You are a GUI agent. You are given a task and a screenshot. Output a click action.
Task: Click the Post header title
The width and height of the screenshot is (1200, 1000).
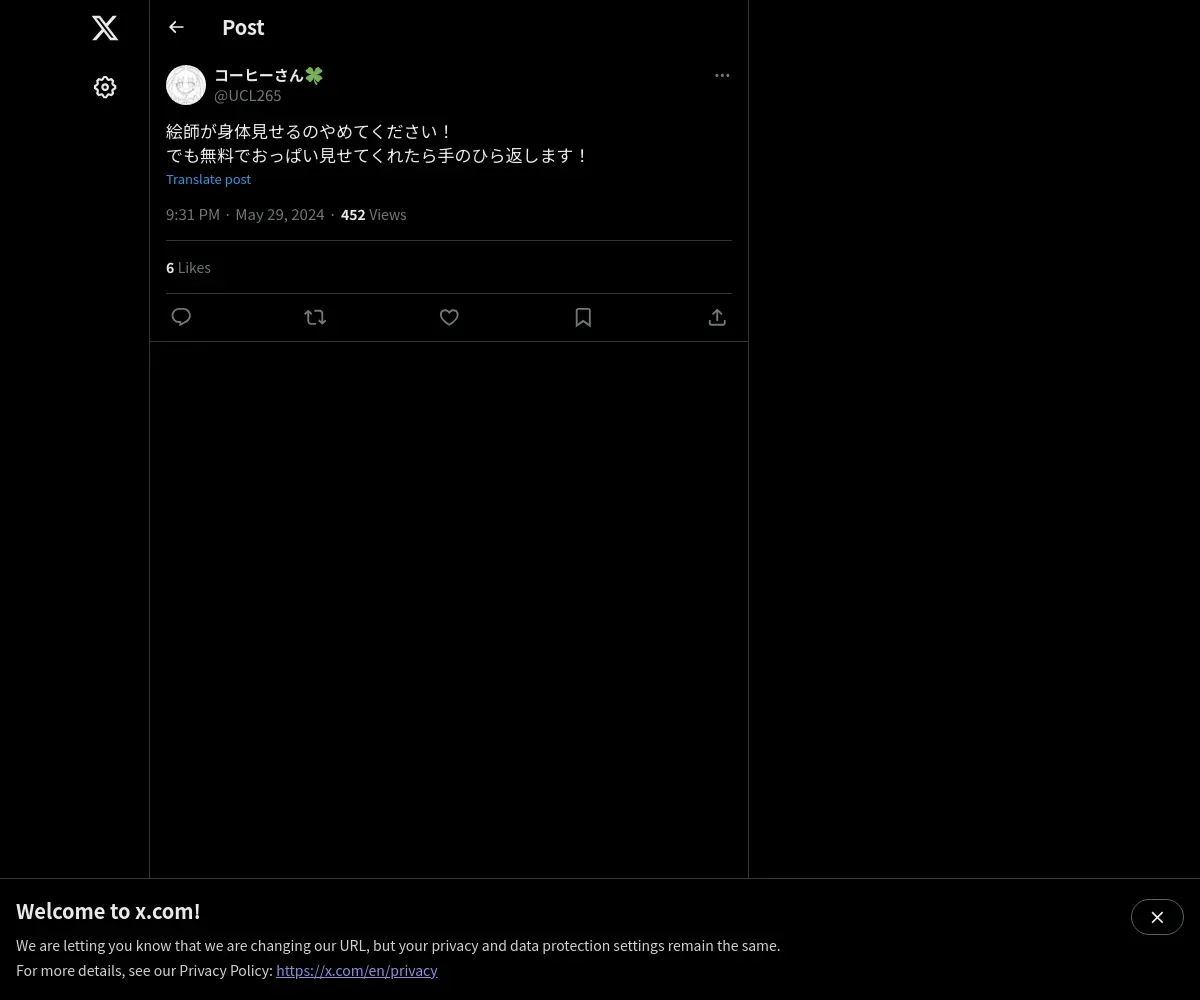coord(243,27)
